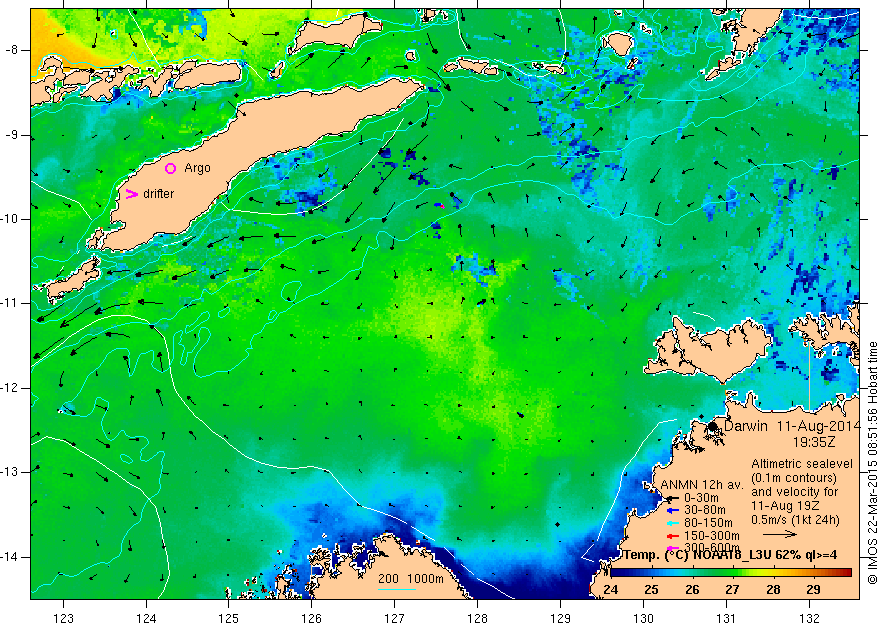Screen dimensions: 880x630
Task: Click longitude axis label '124'
Action: pos(146,618)
